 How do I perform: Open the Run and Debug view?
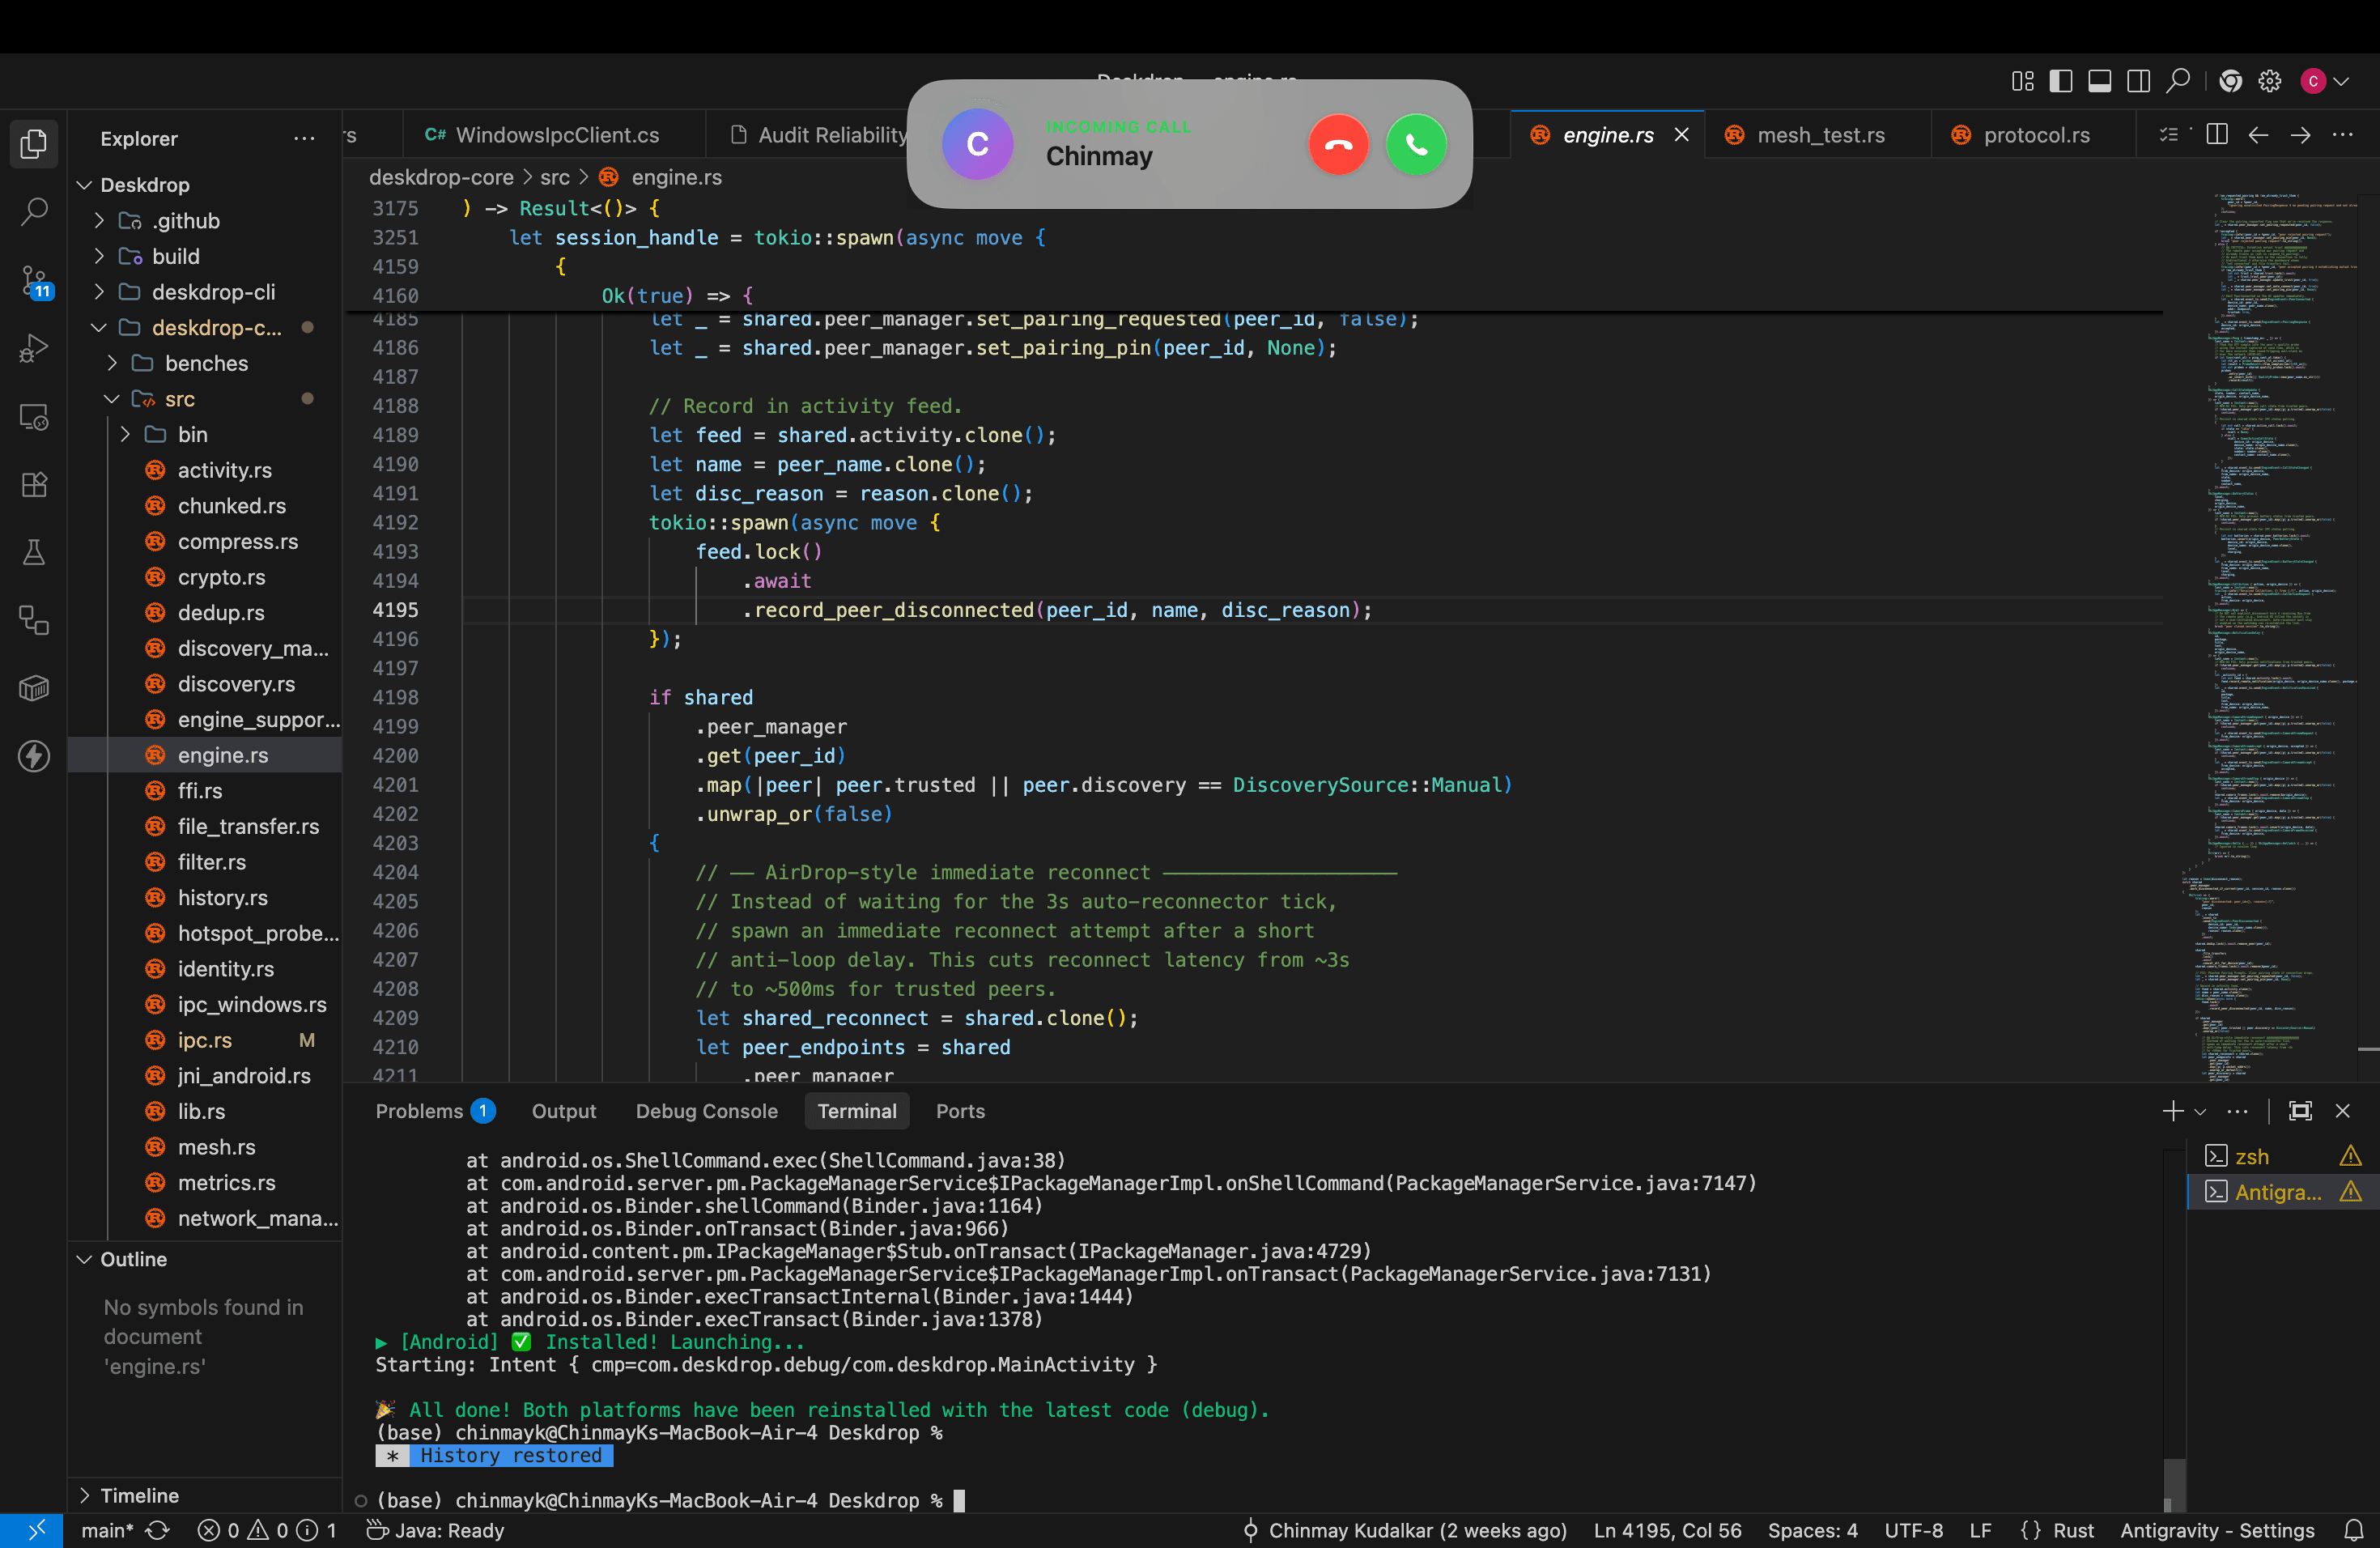pyautogui.click(x=34, y=348)
